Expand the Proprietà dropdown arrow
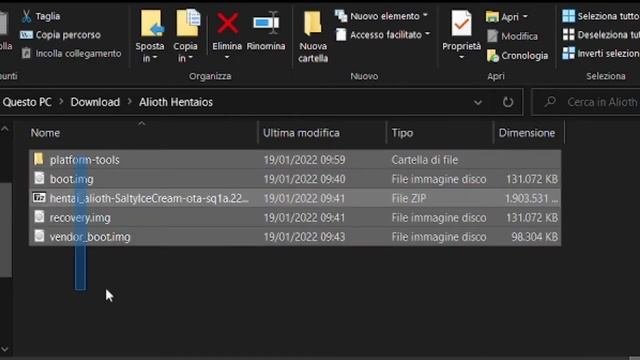Viewport: 640px width, 360px height. click(x=461, y=57)
